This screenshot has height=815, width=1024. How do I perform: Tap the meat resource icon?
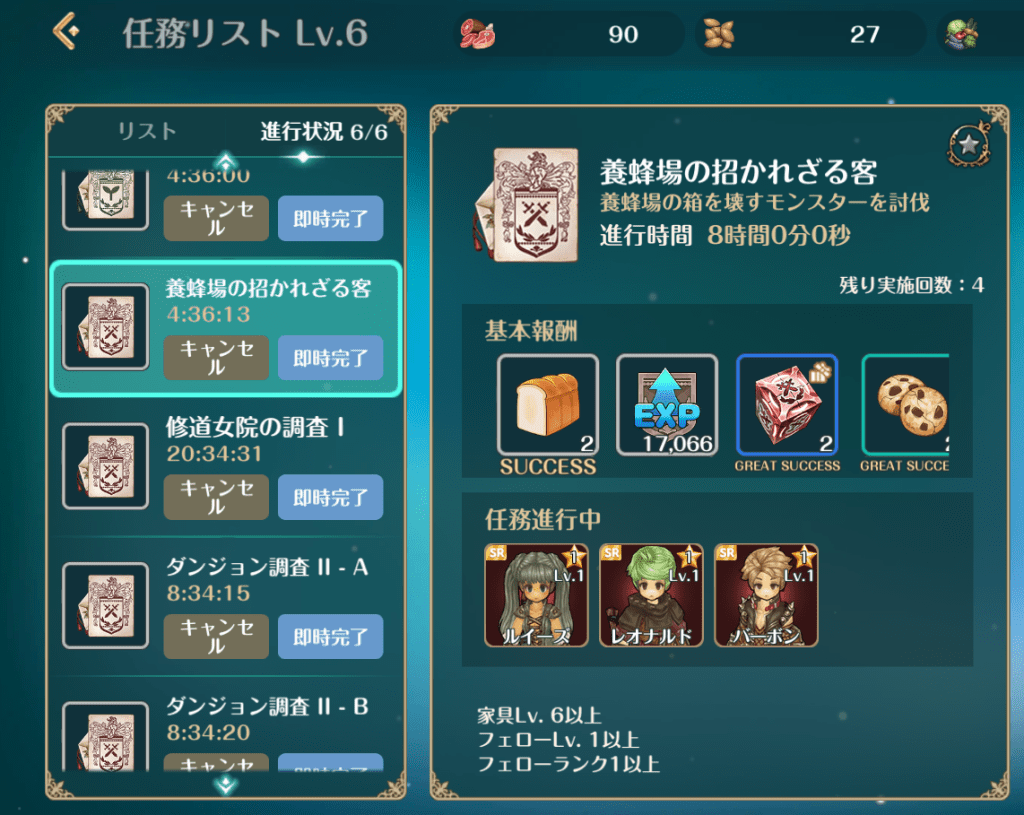(x=477, y=34)
